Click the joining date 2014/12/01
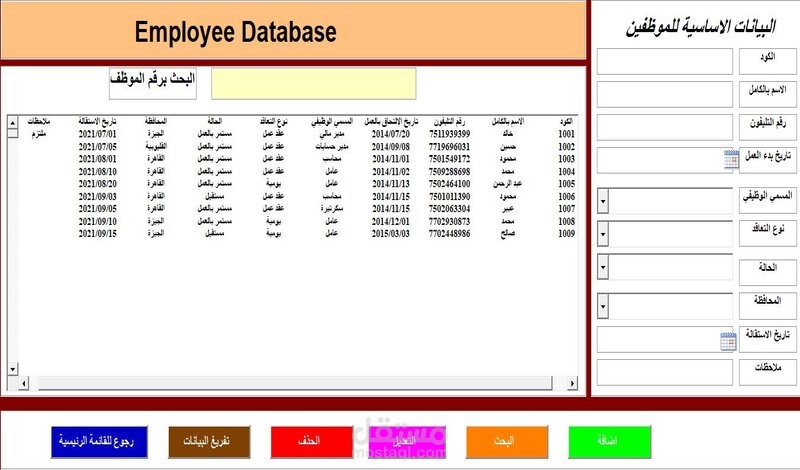This screenshot has height=470, width=800. (x=390, y=221)
